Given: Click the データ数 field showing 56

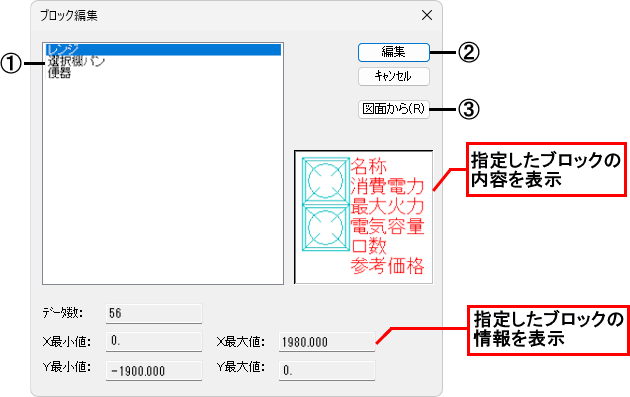Looking at the screenshot, I should pyautogui.click(x=154, y=313).
